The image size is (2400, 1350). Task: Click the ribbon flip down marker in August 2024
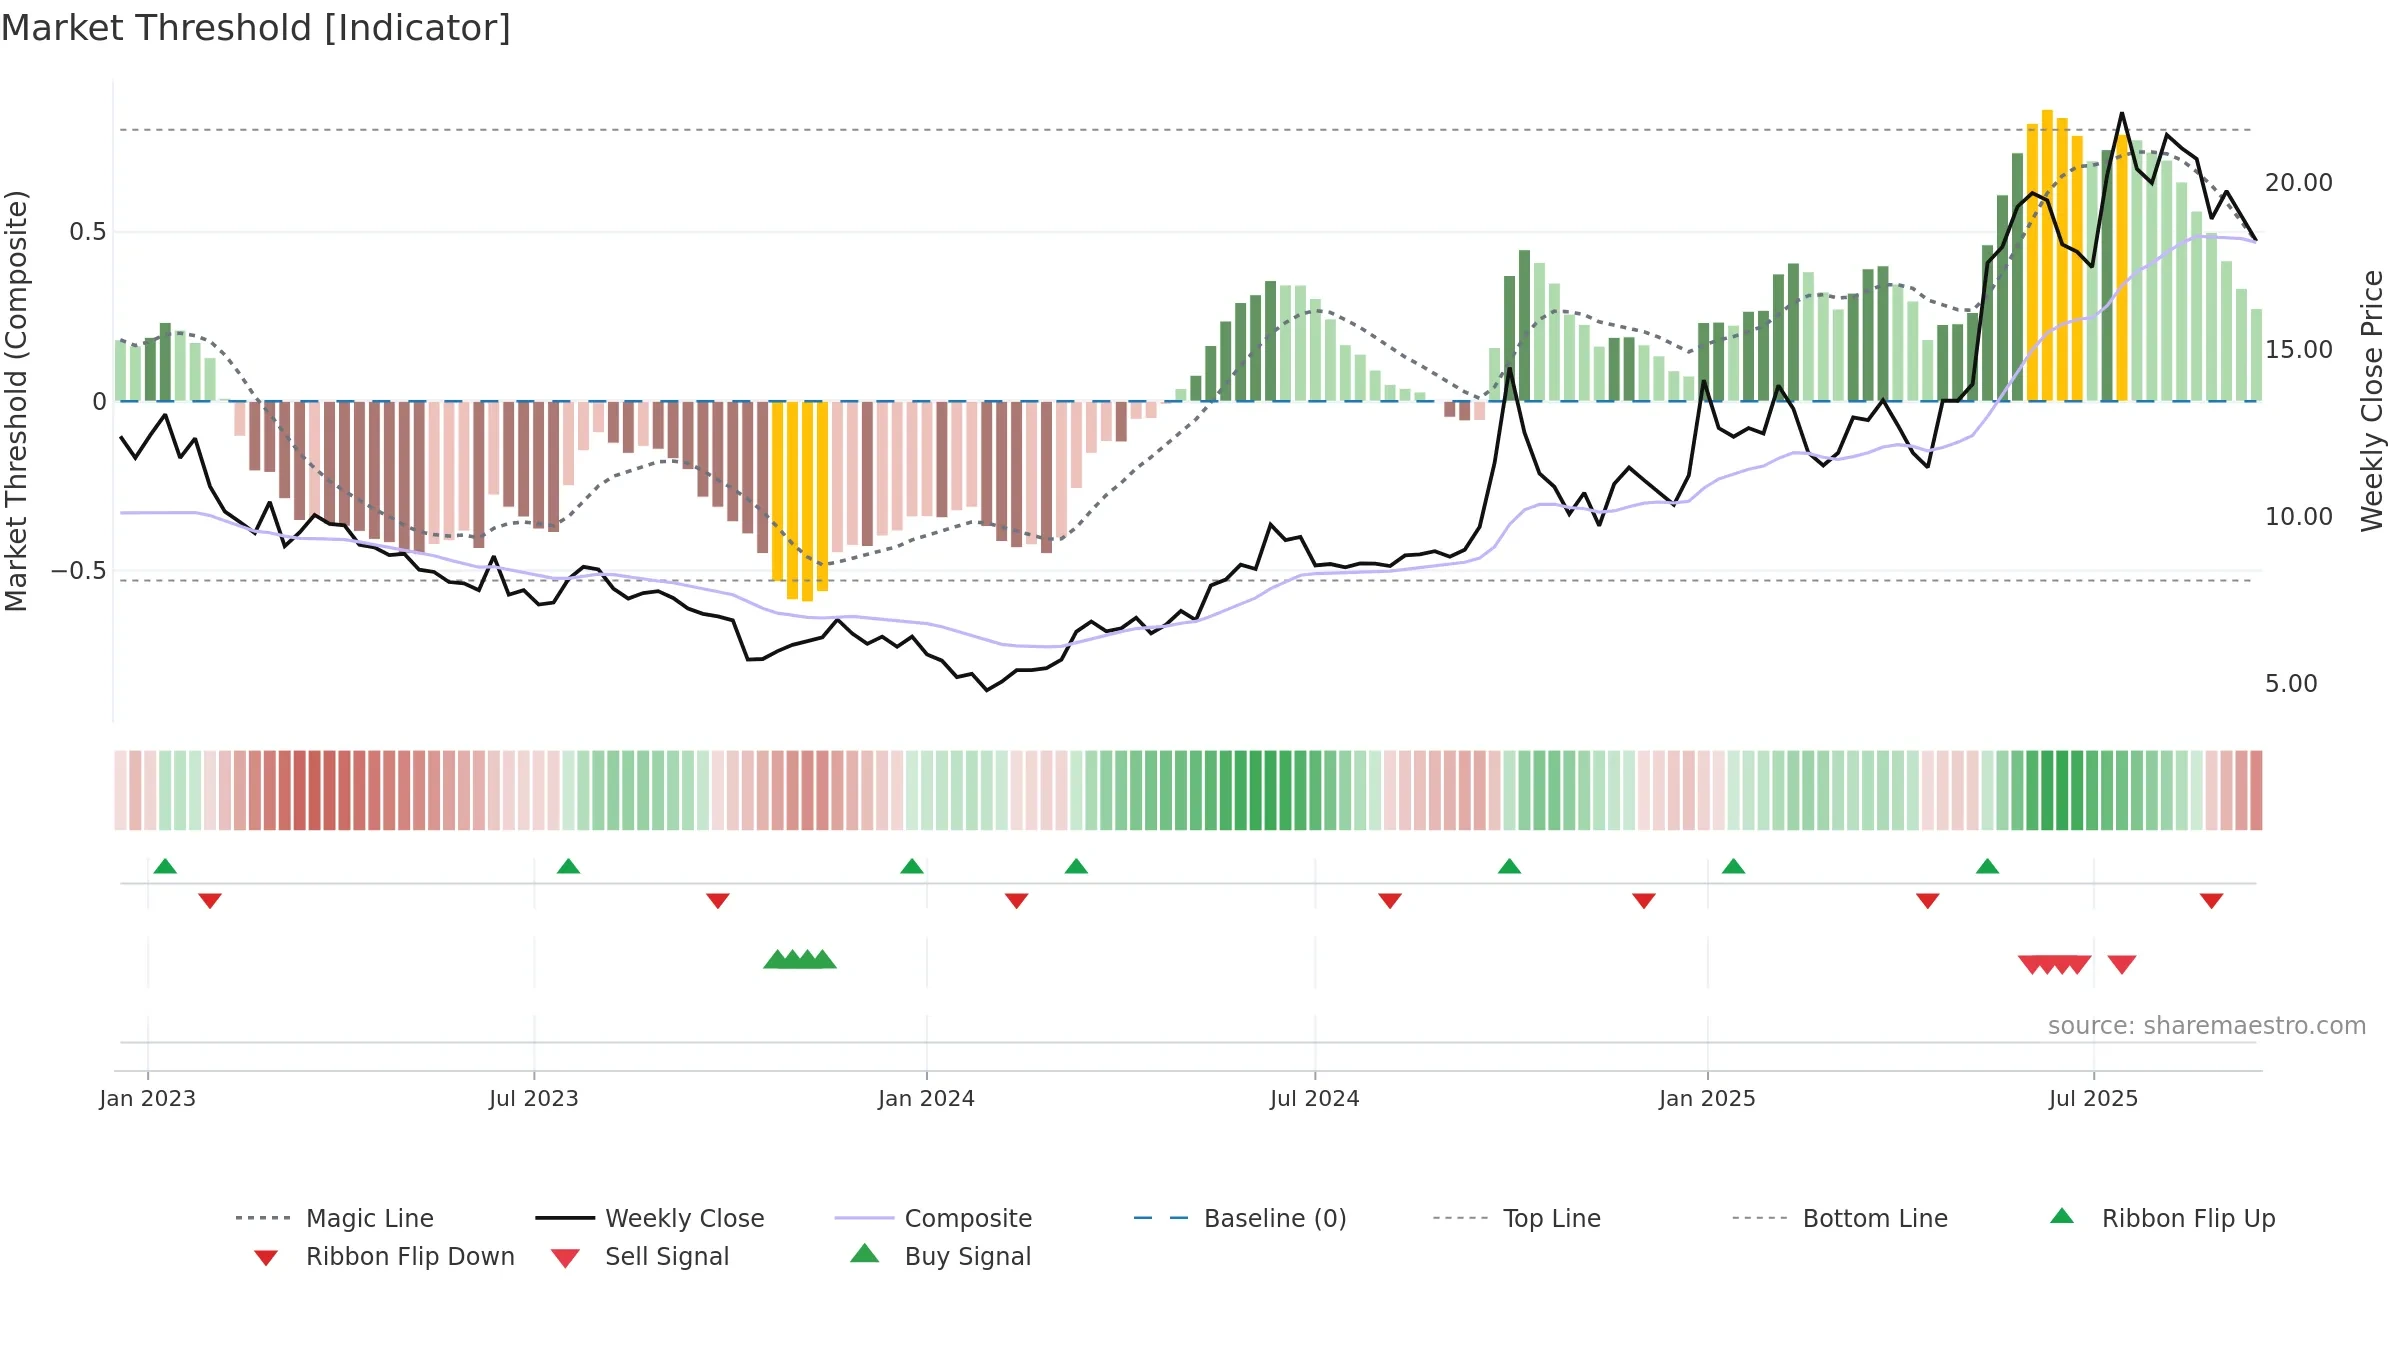click(1390, 901)
